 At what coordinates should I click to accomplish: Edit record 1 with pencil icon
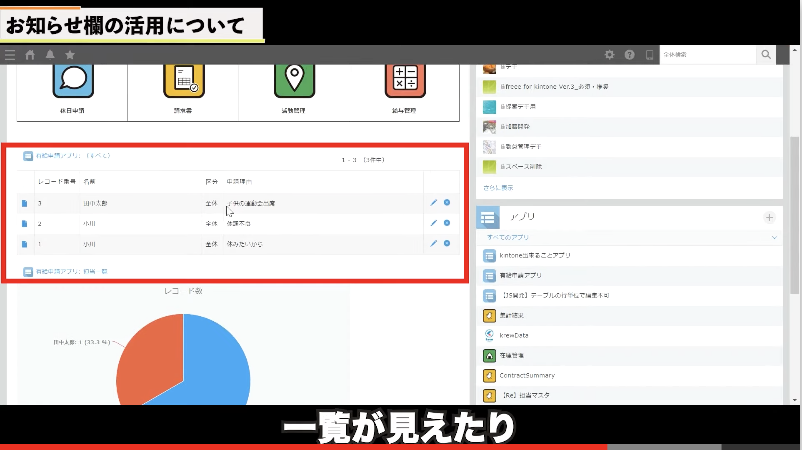[433, 243]
